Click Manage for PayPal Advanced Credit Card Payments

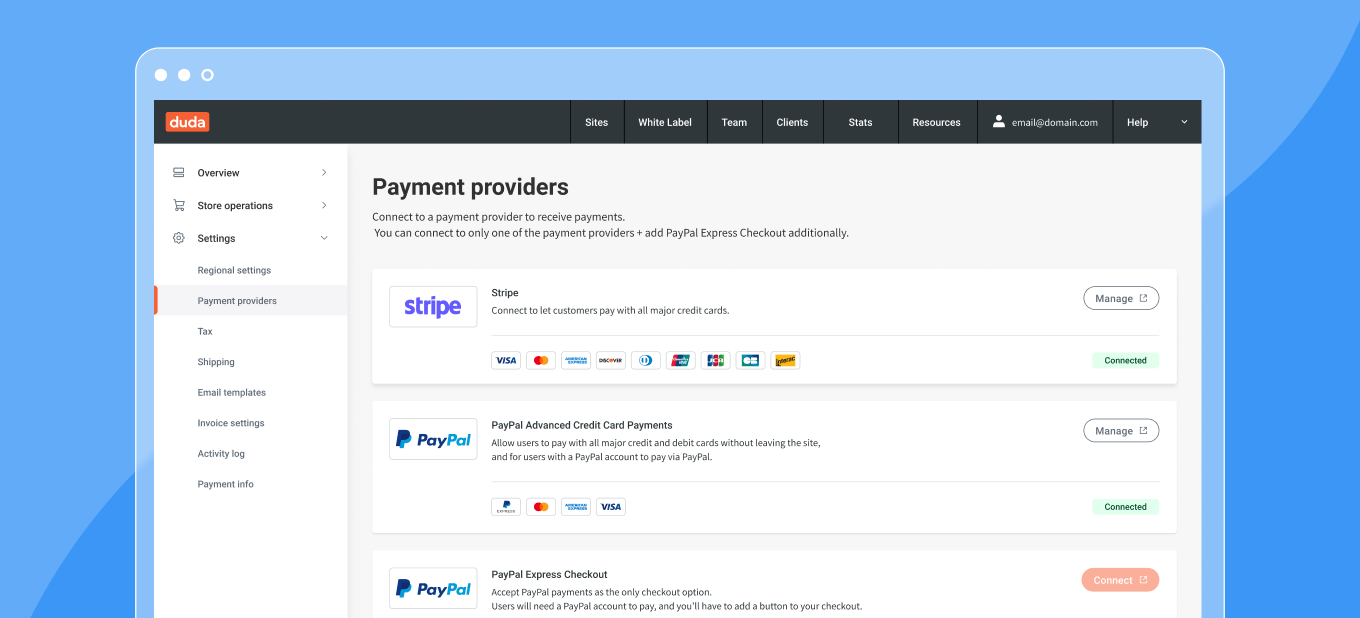1121,431
